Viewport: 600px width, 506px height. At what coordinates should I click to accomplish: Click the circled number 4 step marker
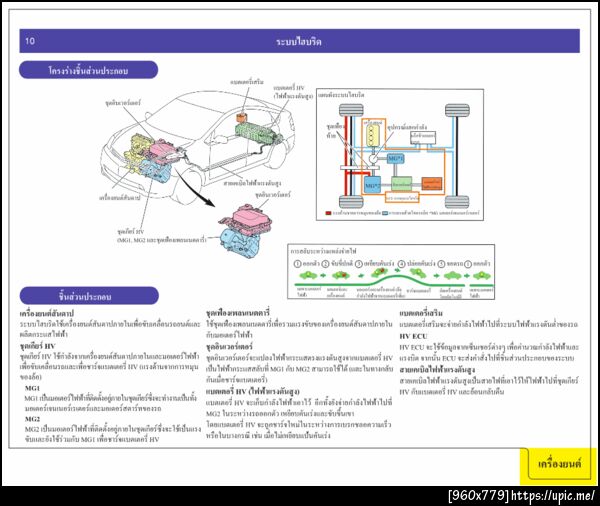click(401, 264)
